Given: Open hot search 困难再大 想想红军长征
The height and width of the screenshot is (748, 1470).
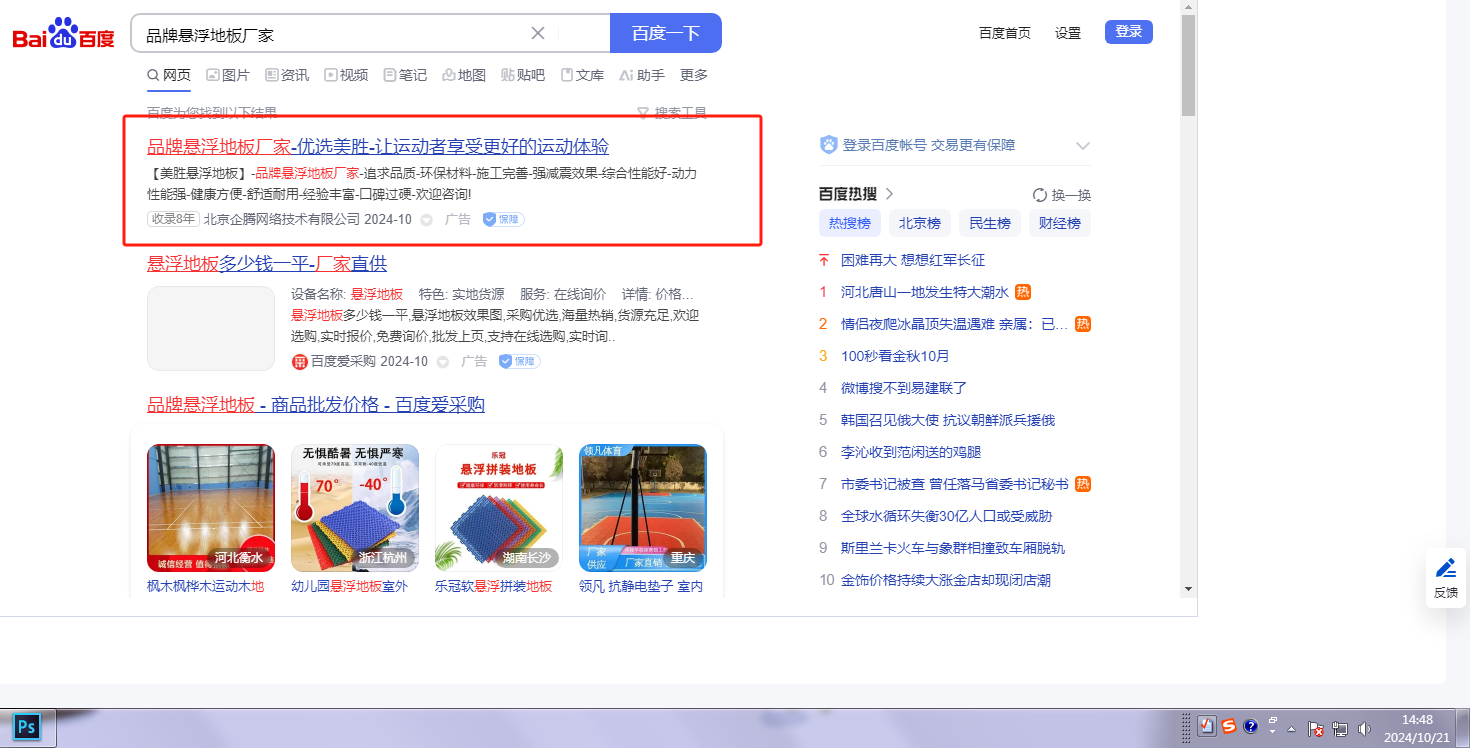Looking at the screenshot, I should pos(913,260).
